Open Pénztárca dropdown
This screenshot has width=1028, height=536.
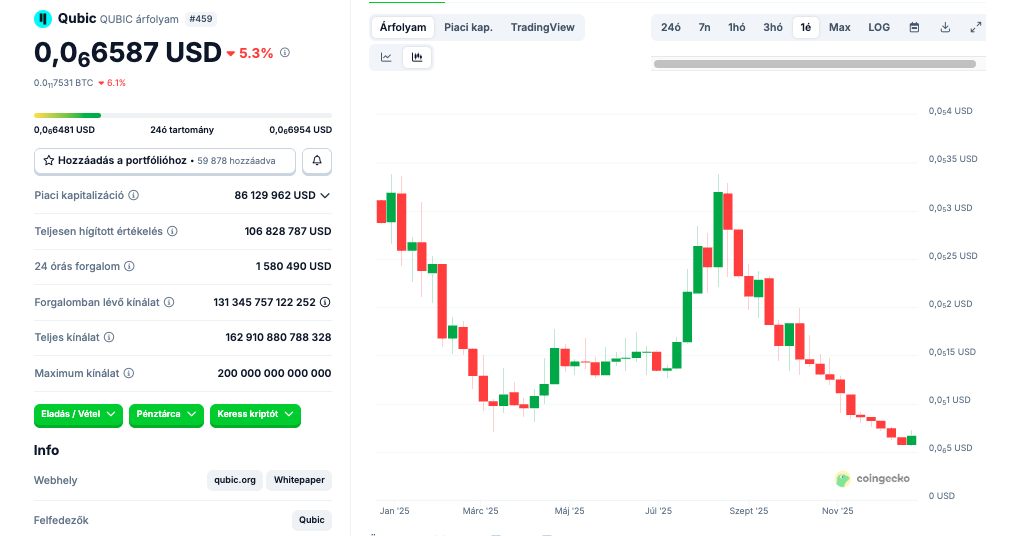pyautogui.click(x=167, y=414)
